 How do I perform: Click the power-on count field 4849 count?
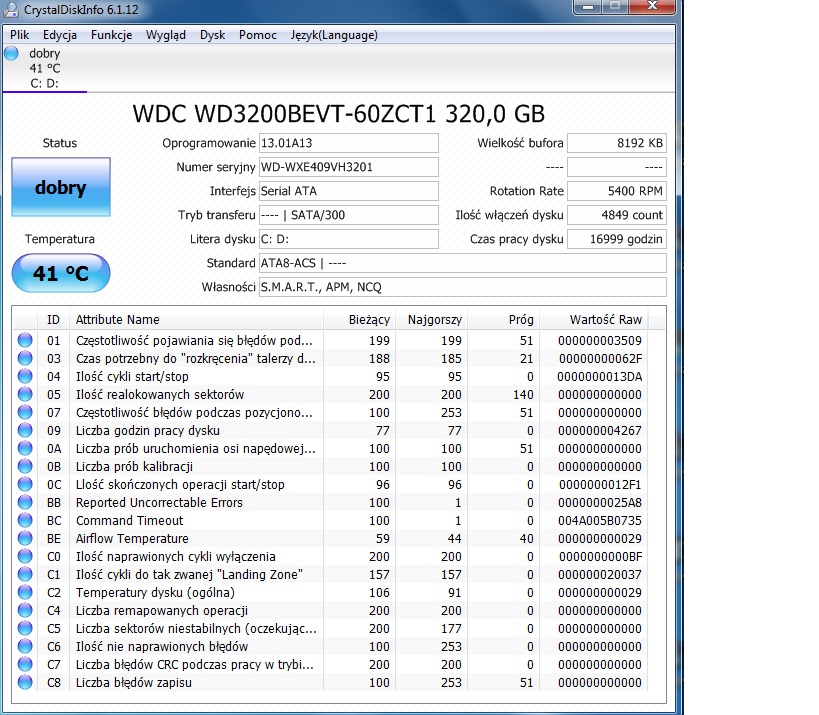click(617, 215)
